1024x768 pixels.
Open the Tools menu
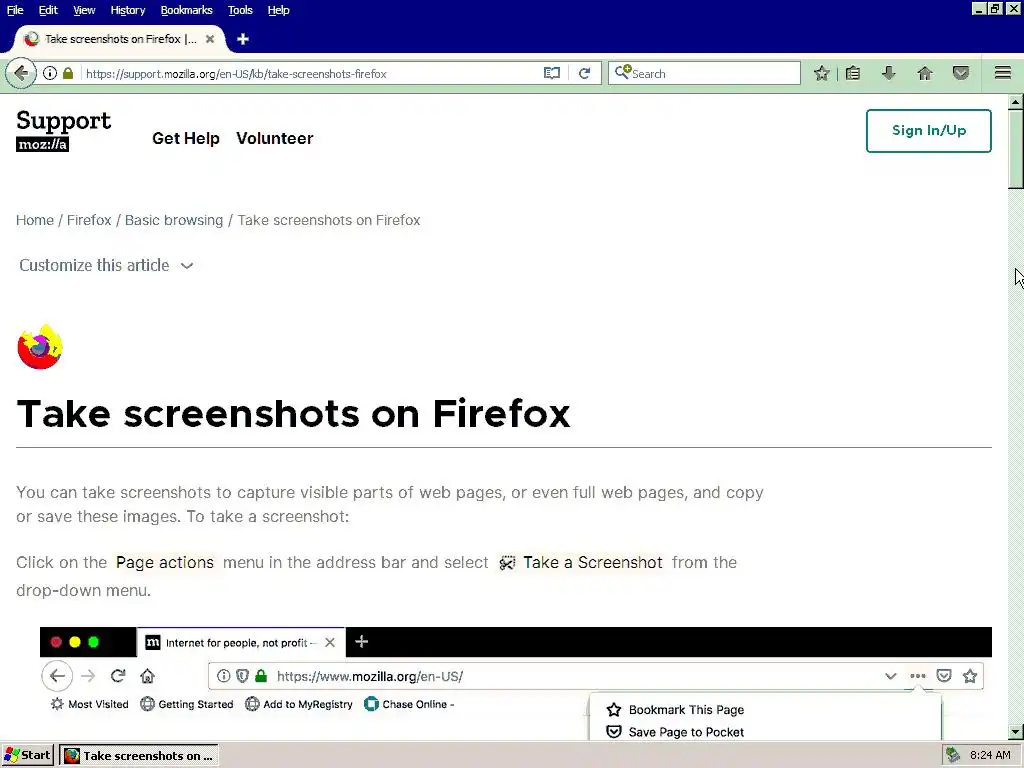[240, 10]
